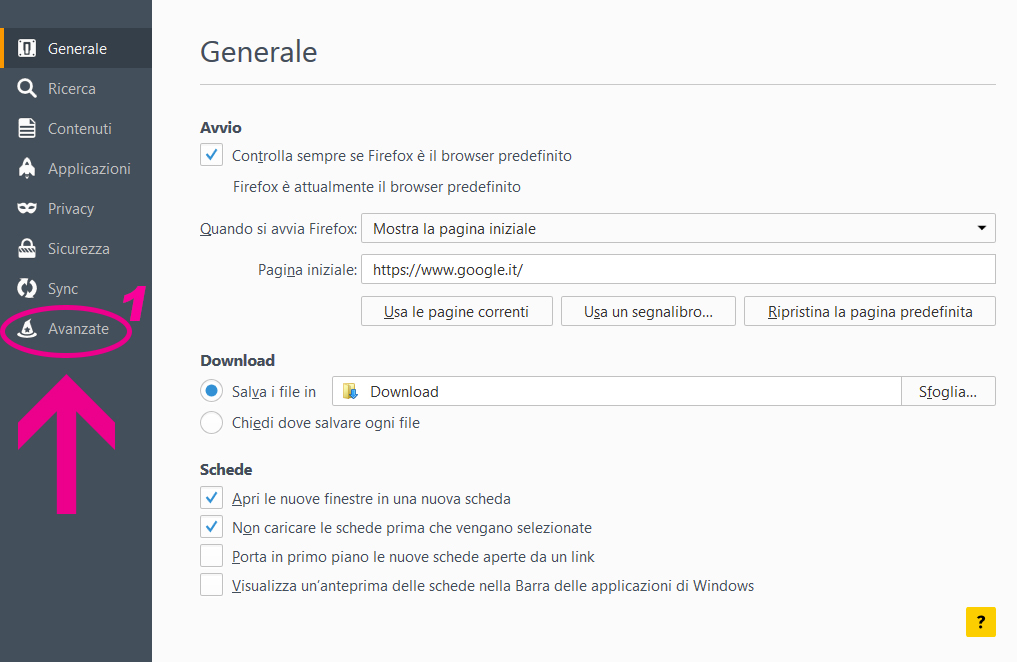Open the Avanzate panel
The image size is (1017, 662).
(x=76, y=329)
